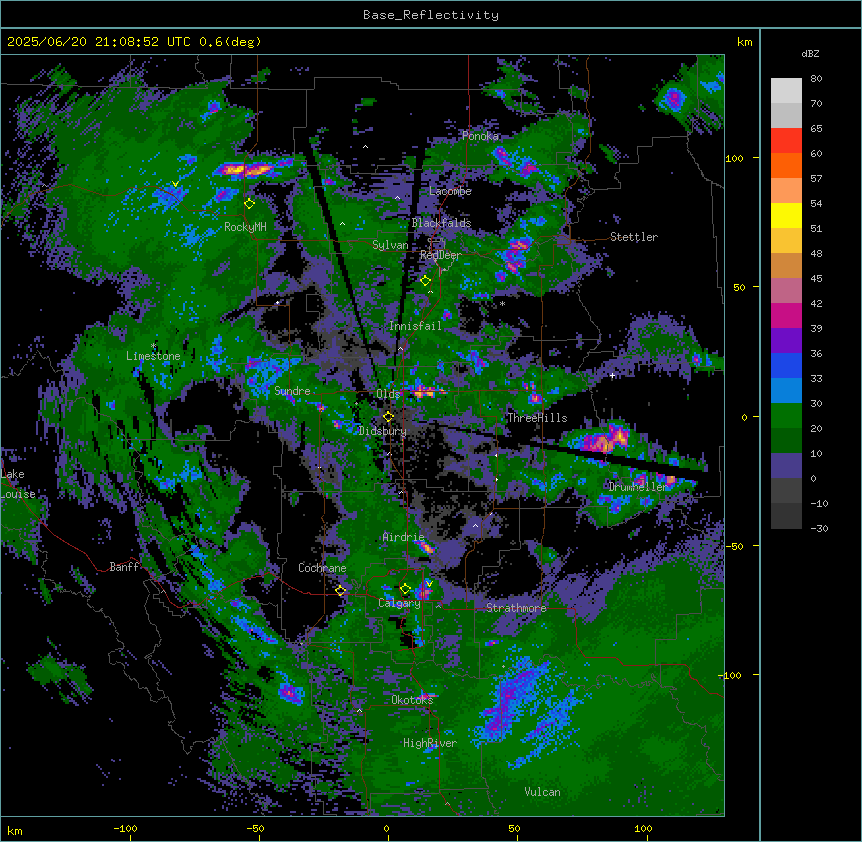Click the Drumheller city label
862x842 pixels.
(x=638, y=487)
